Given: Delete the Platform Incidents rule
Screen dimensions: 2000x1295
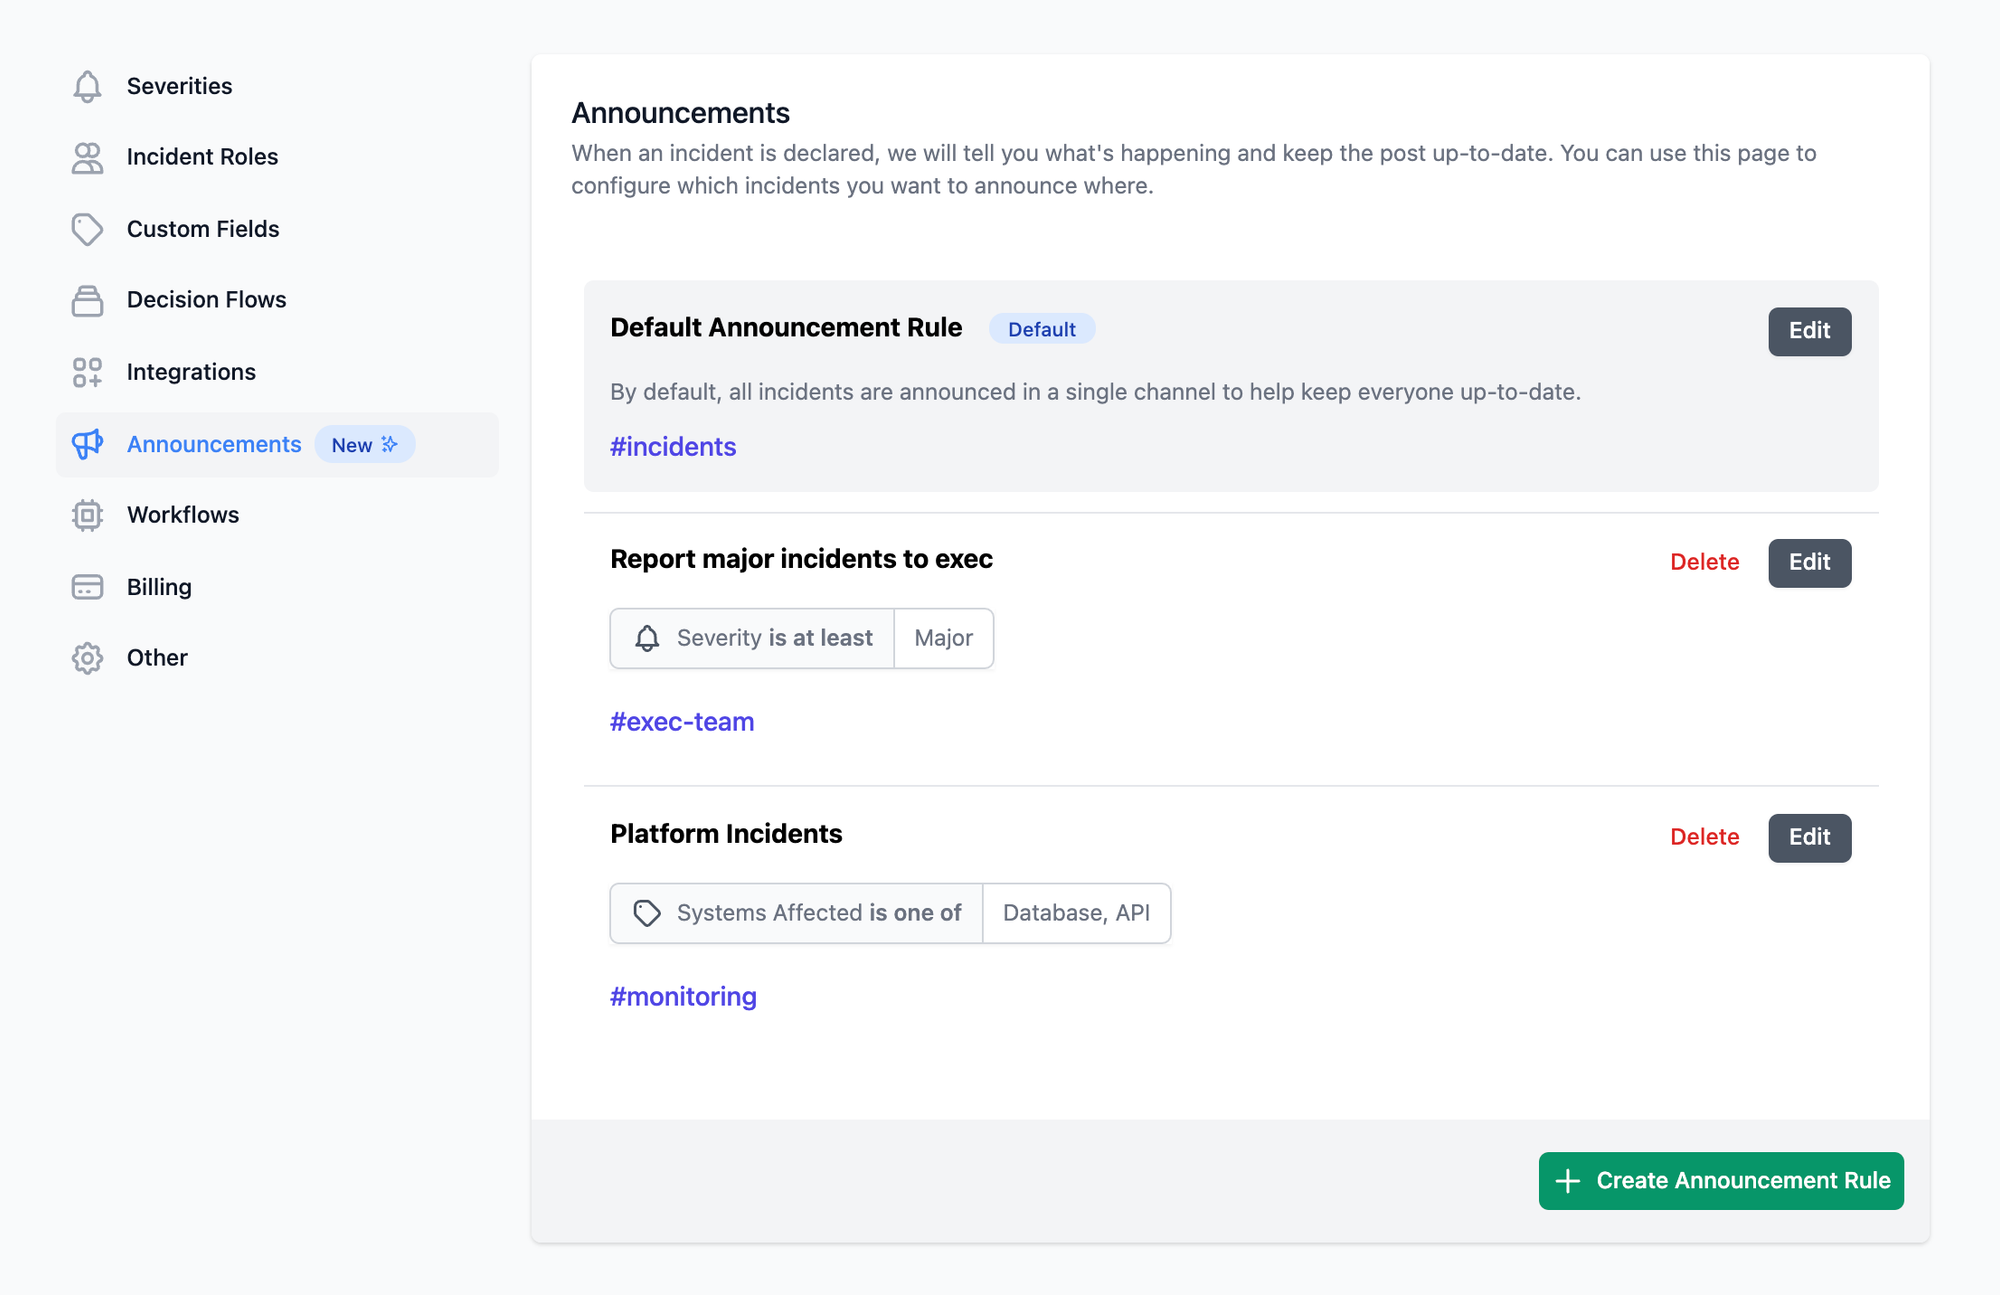Looking at the screenshot, I should [1704, 837].
